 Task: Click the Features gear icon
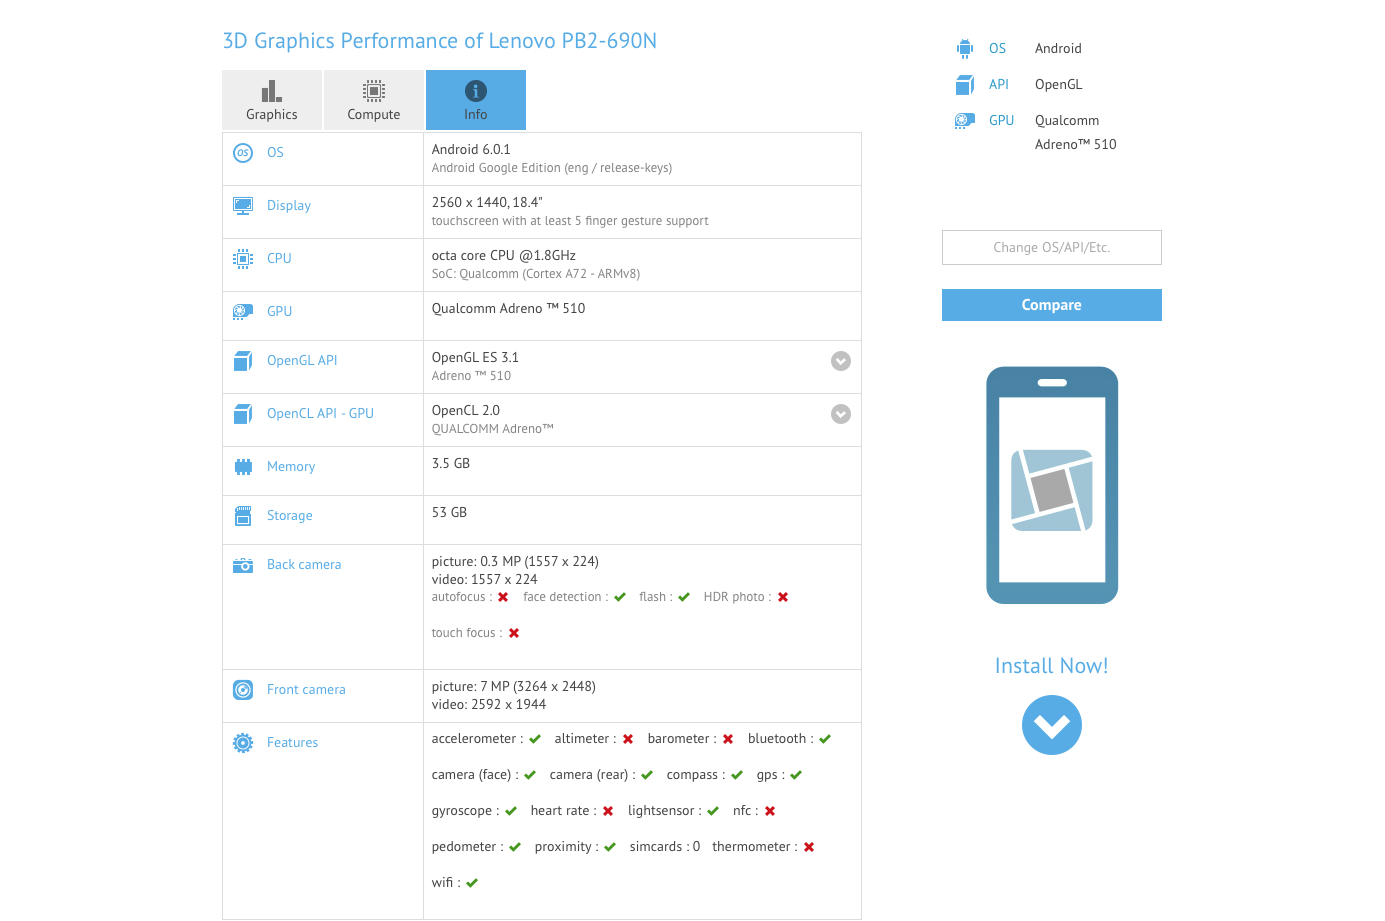(243, 743)
